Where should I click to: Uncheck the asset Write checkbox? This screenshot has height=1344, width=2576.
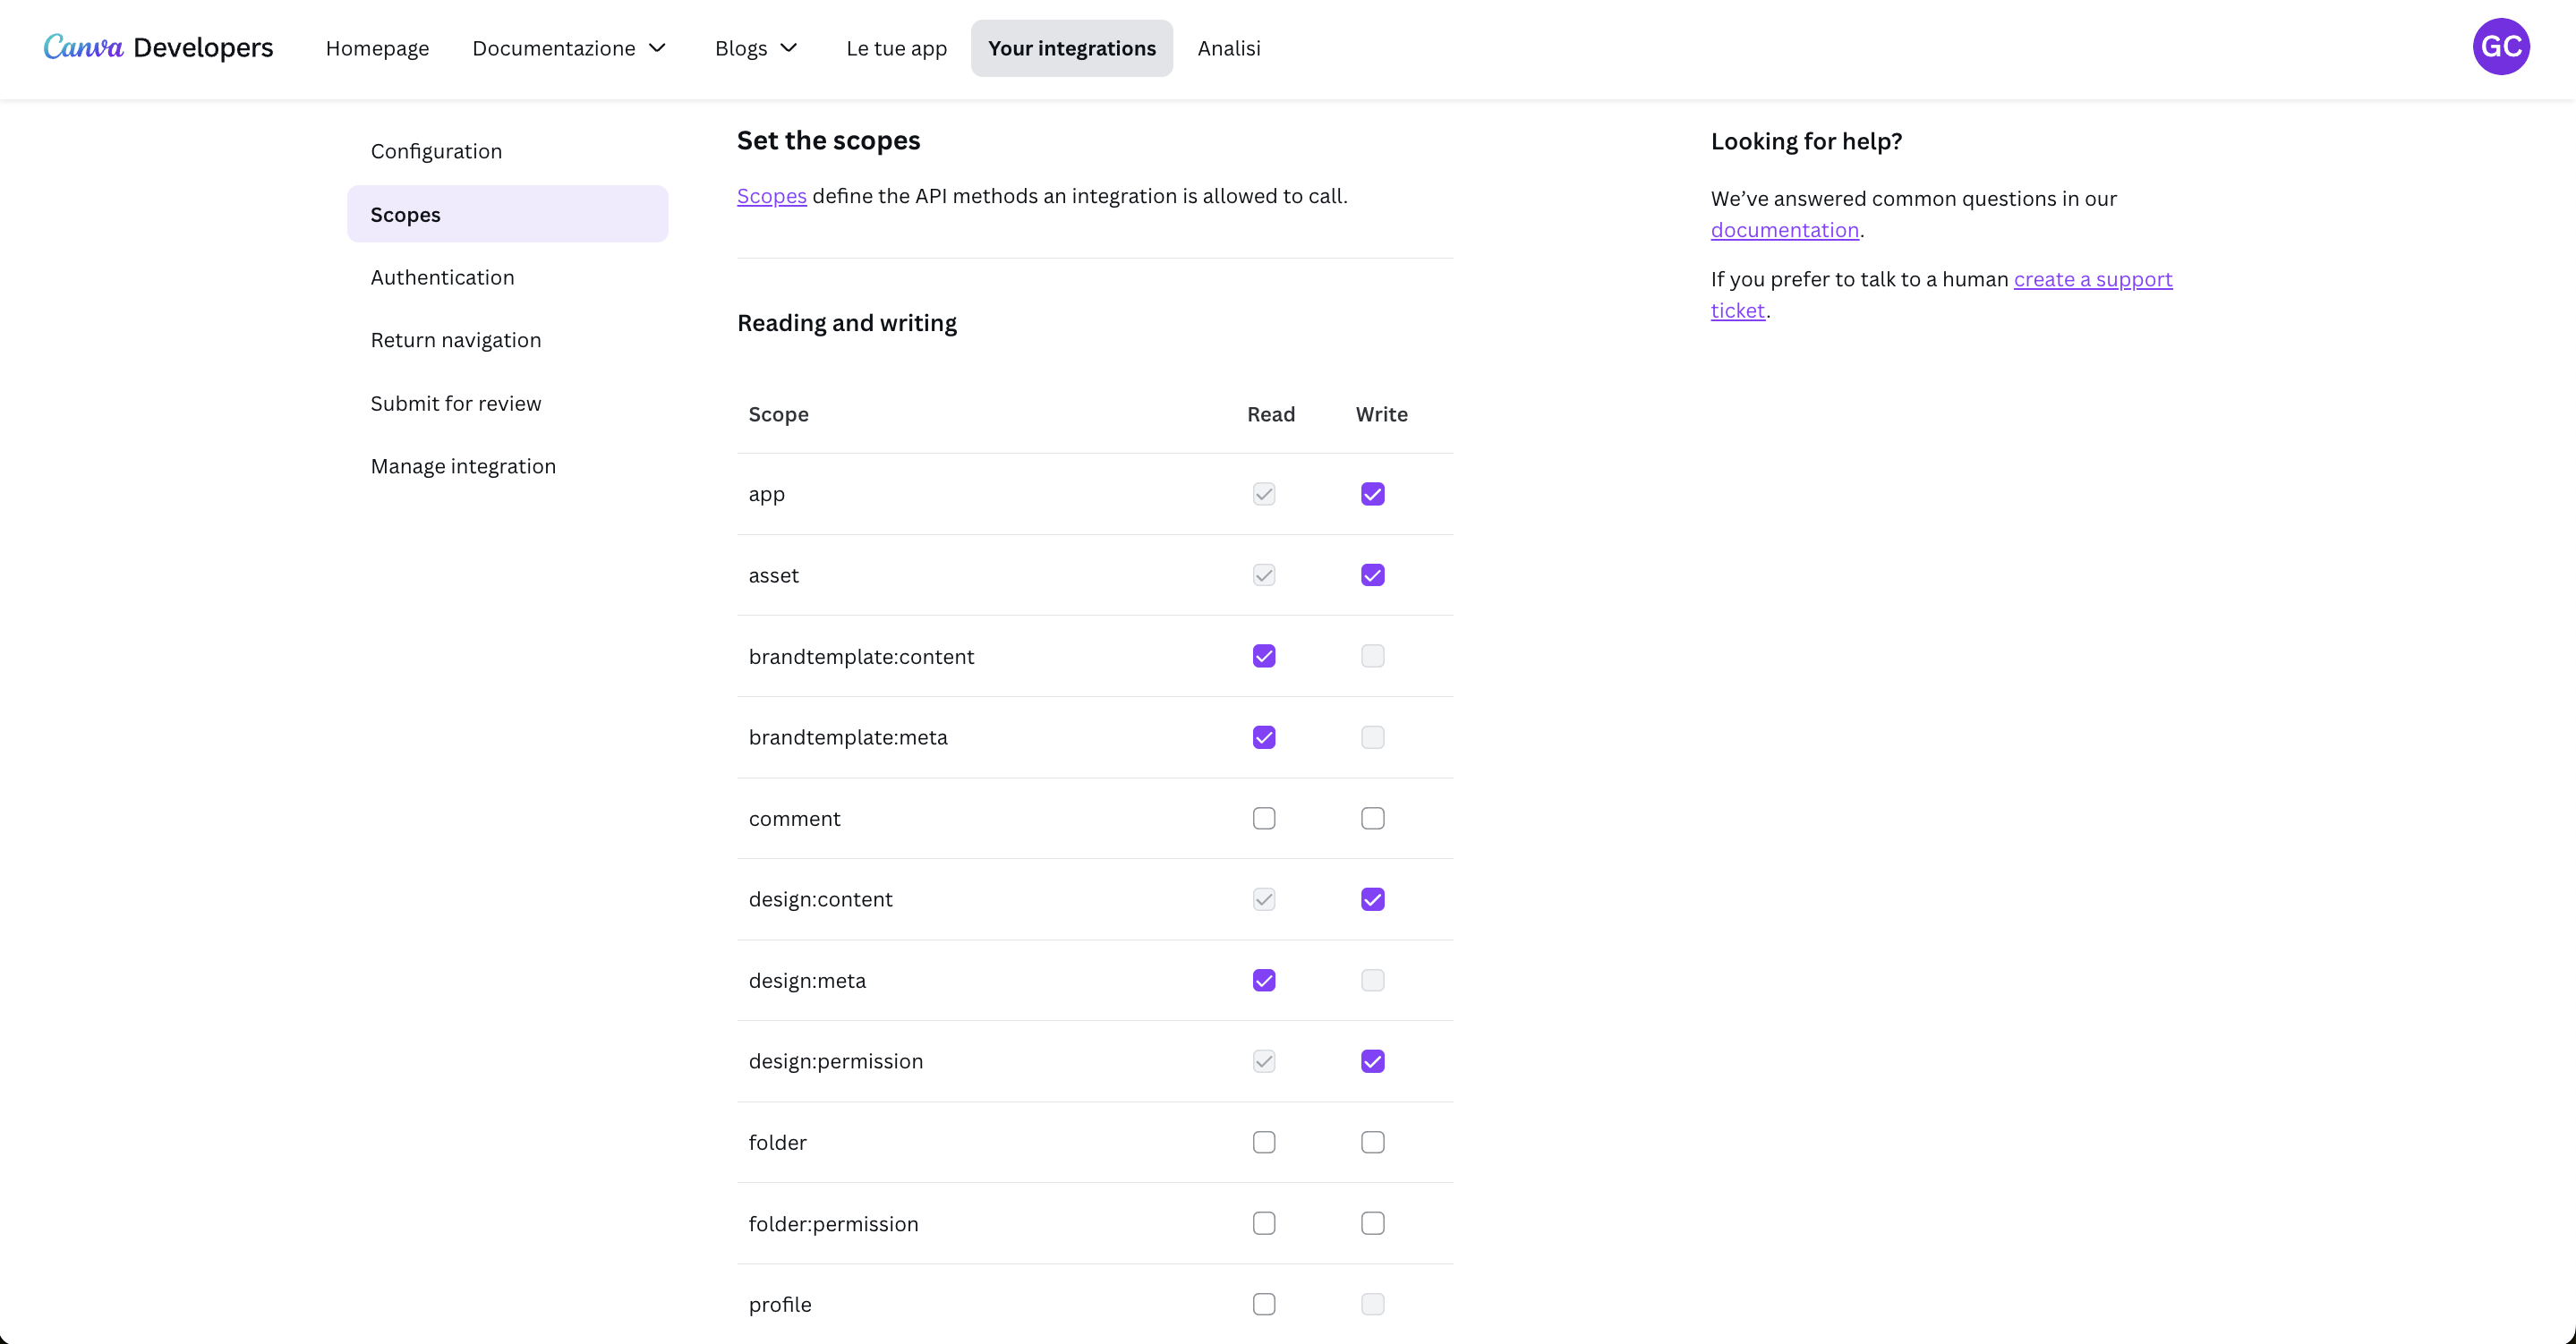(x=1372, y=575)
